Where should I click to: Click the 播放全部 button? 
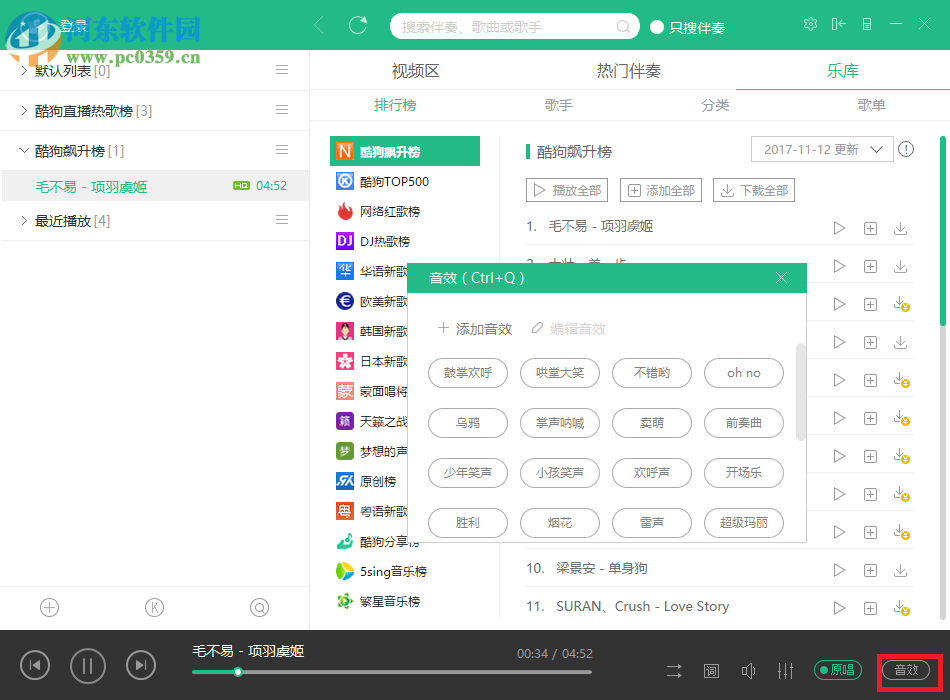pyautogui.click(x=567, y=189)
